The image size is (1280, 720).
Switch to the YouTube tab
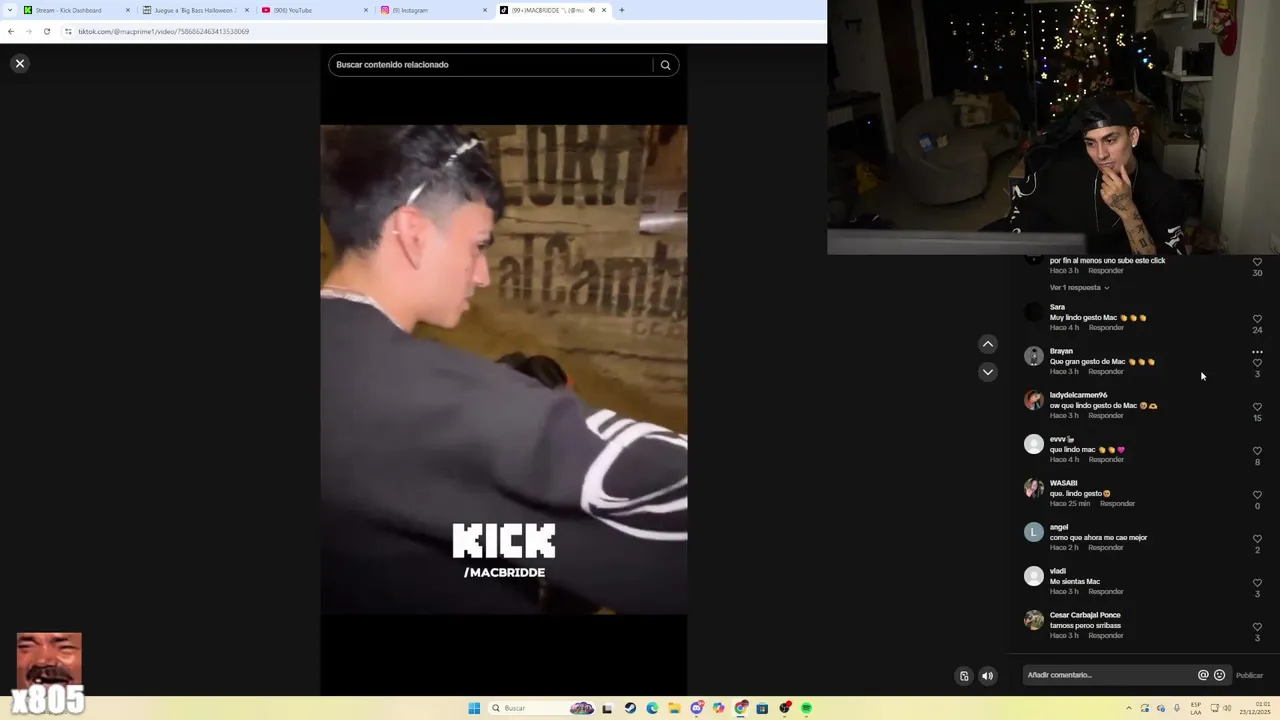pos(314,10)
